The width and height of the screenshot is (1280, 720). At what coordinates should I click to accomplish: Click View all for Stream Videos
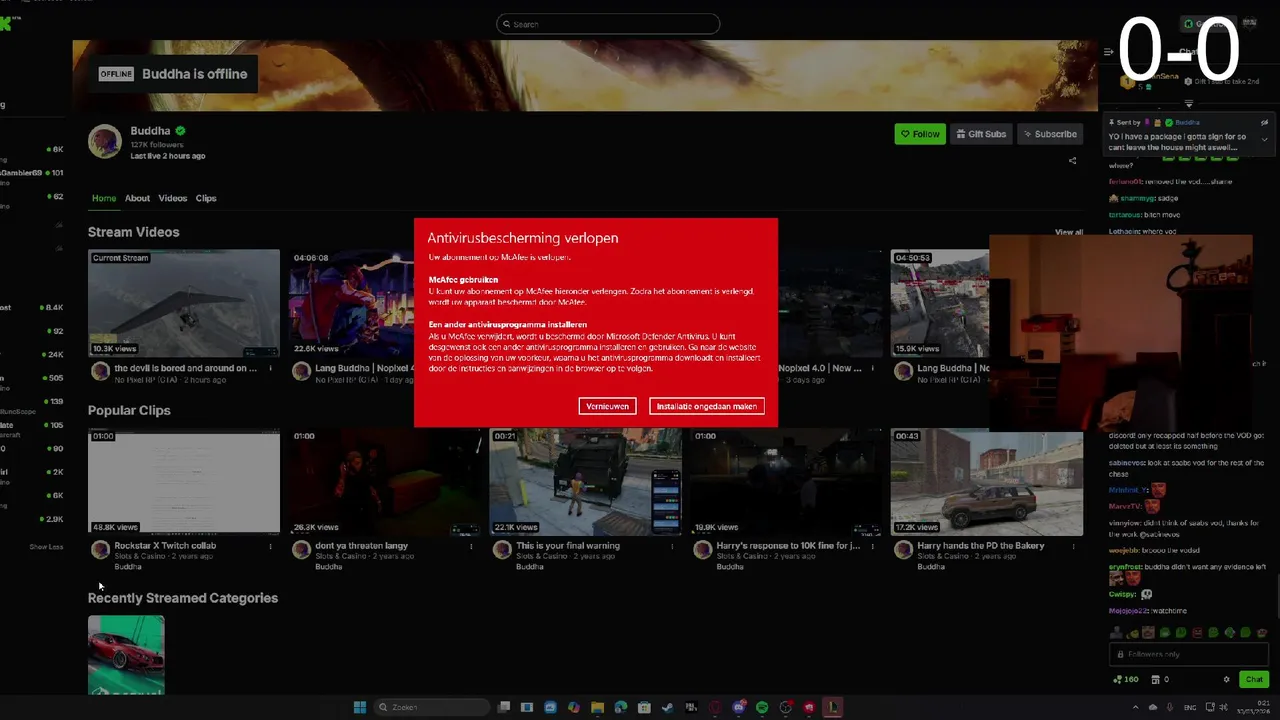click(1069, 232)
